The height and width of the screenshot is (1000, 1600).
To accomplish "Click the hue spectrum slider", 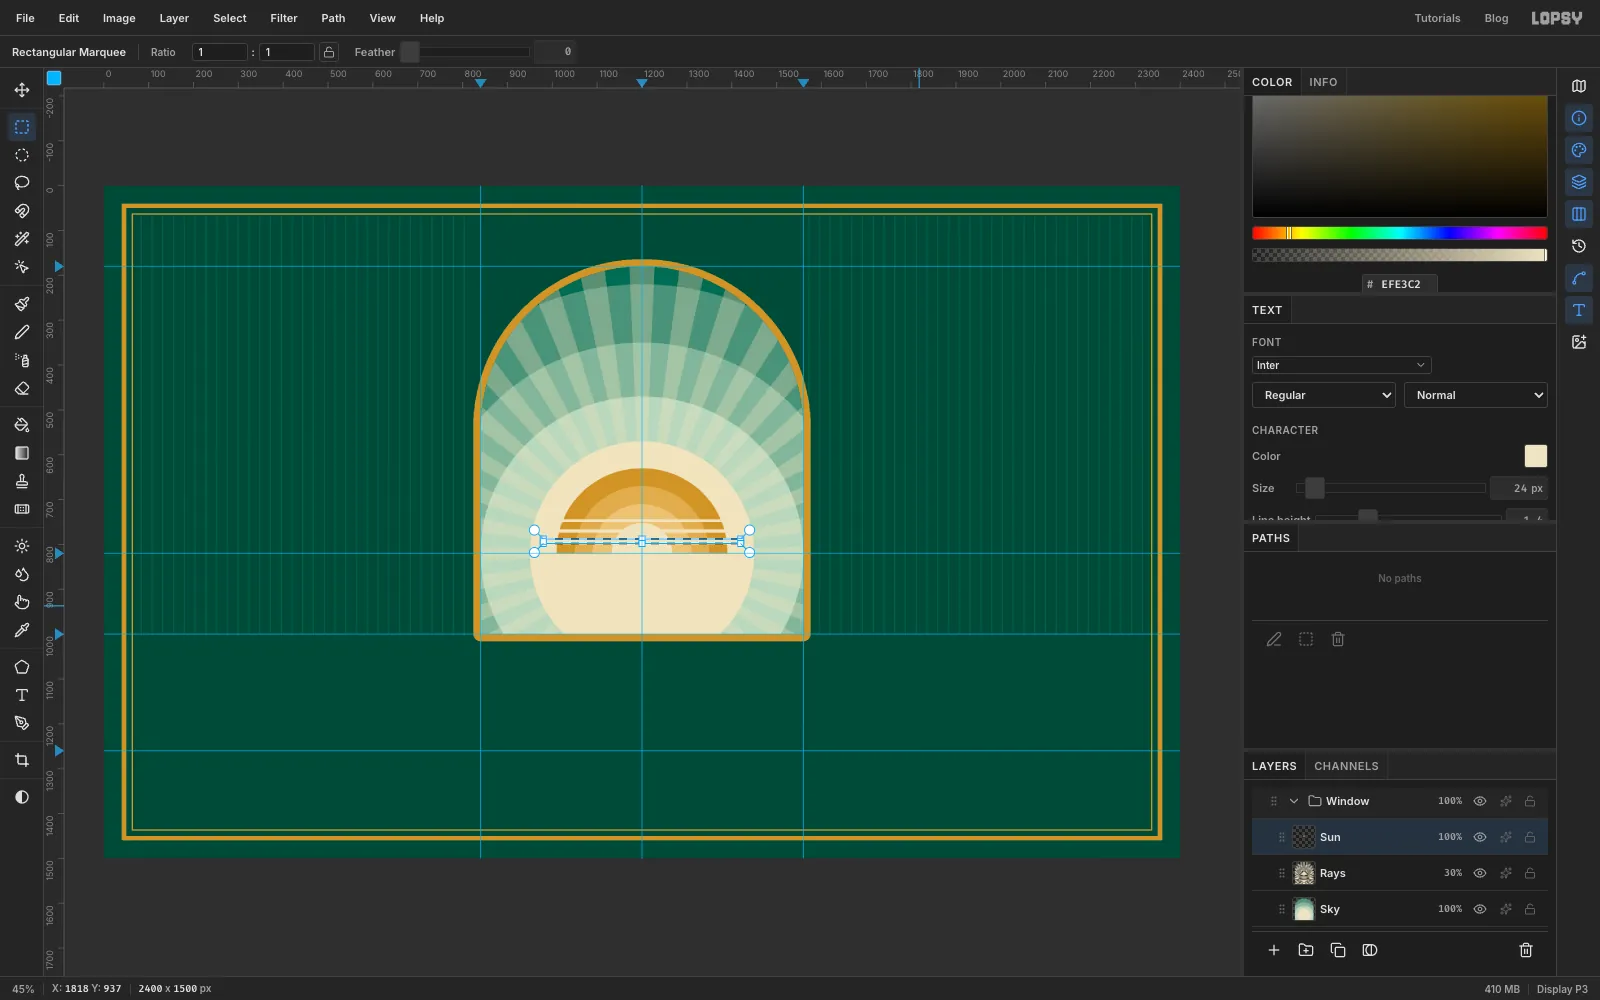I will coord(1399,233).
